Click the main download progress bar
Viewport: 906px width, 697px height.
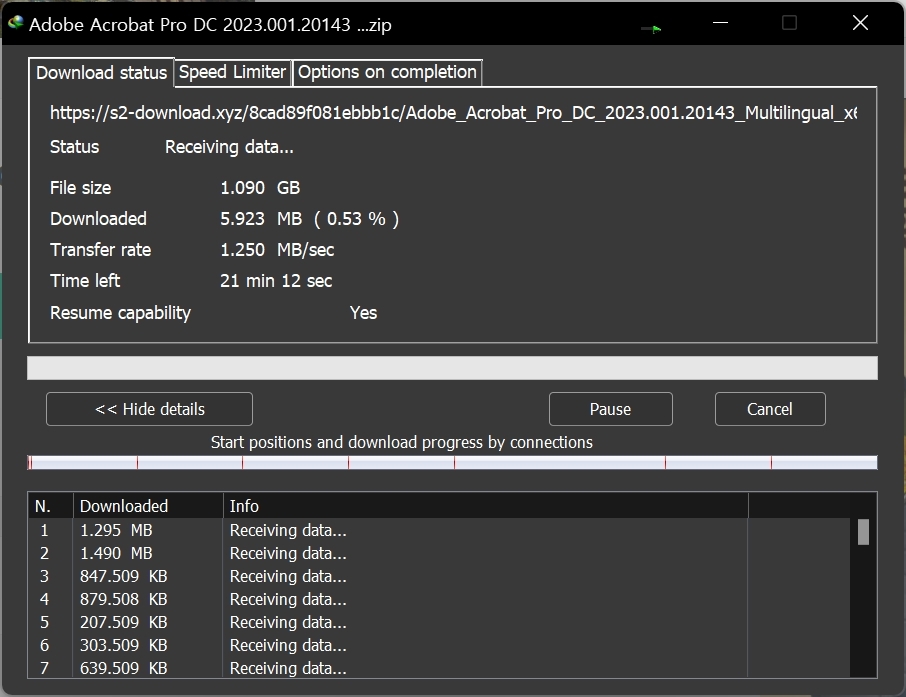tap(452, 368)
